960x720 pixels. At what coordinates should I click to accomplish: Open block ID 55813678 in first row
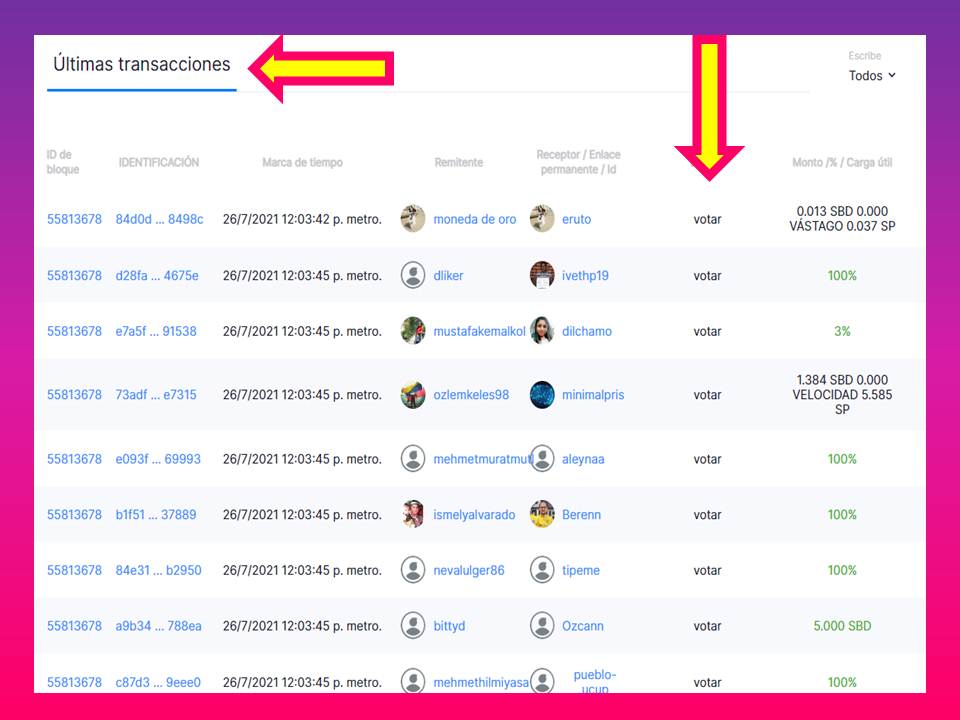coord(74,219)
